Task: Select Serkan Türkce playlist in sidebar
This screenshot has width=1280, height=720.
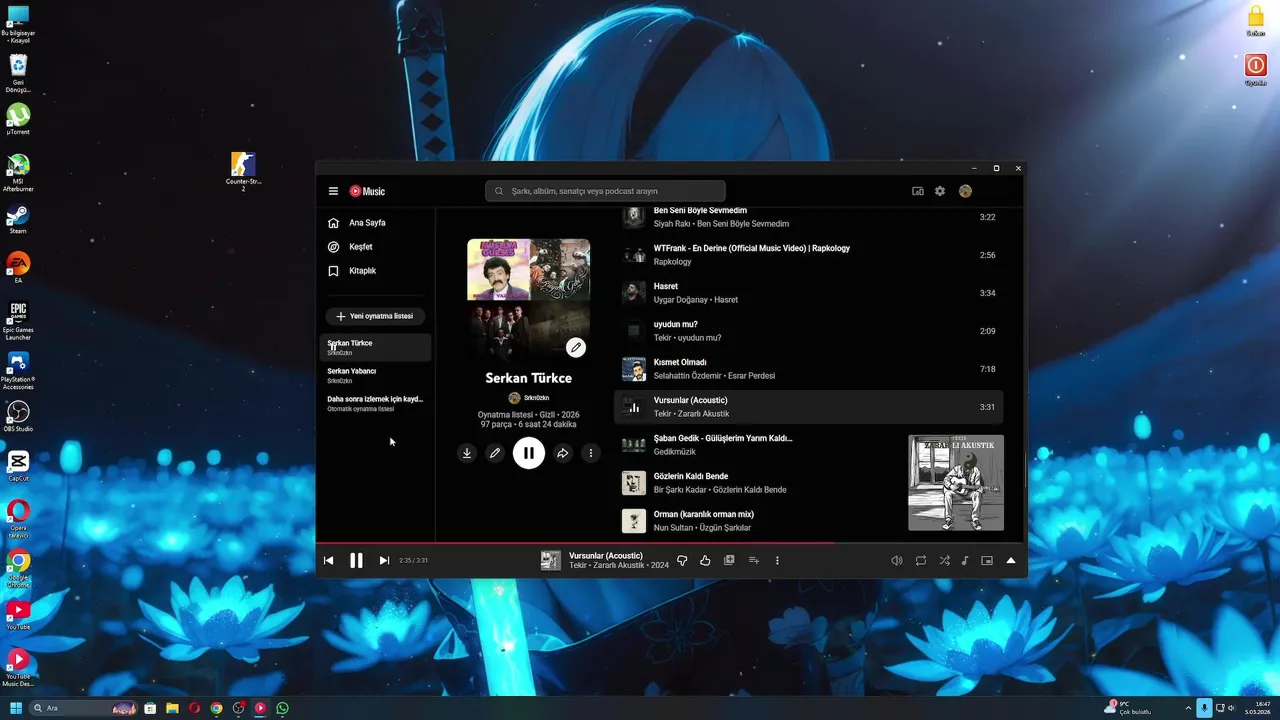Action: [x=376, y=347]
